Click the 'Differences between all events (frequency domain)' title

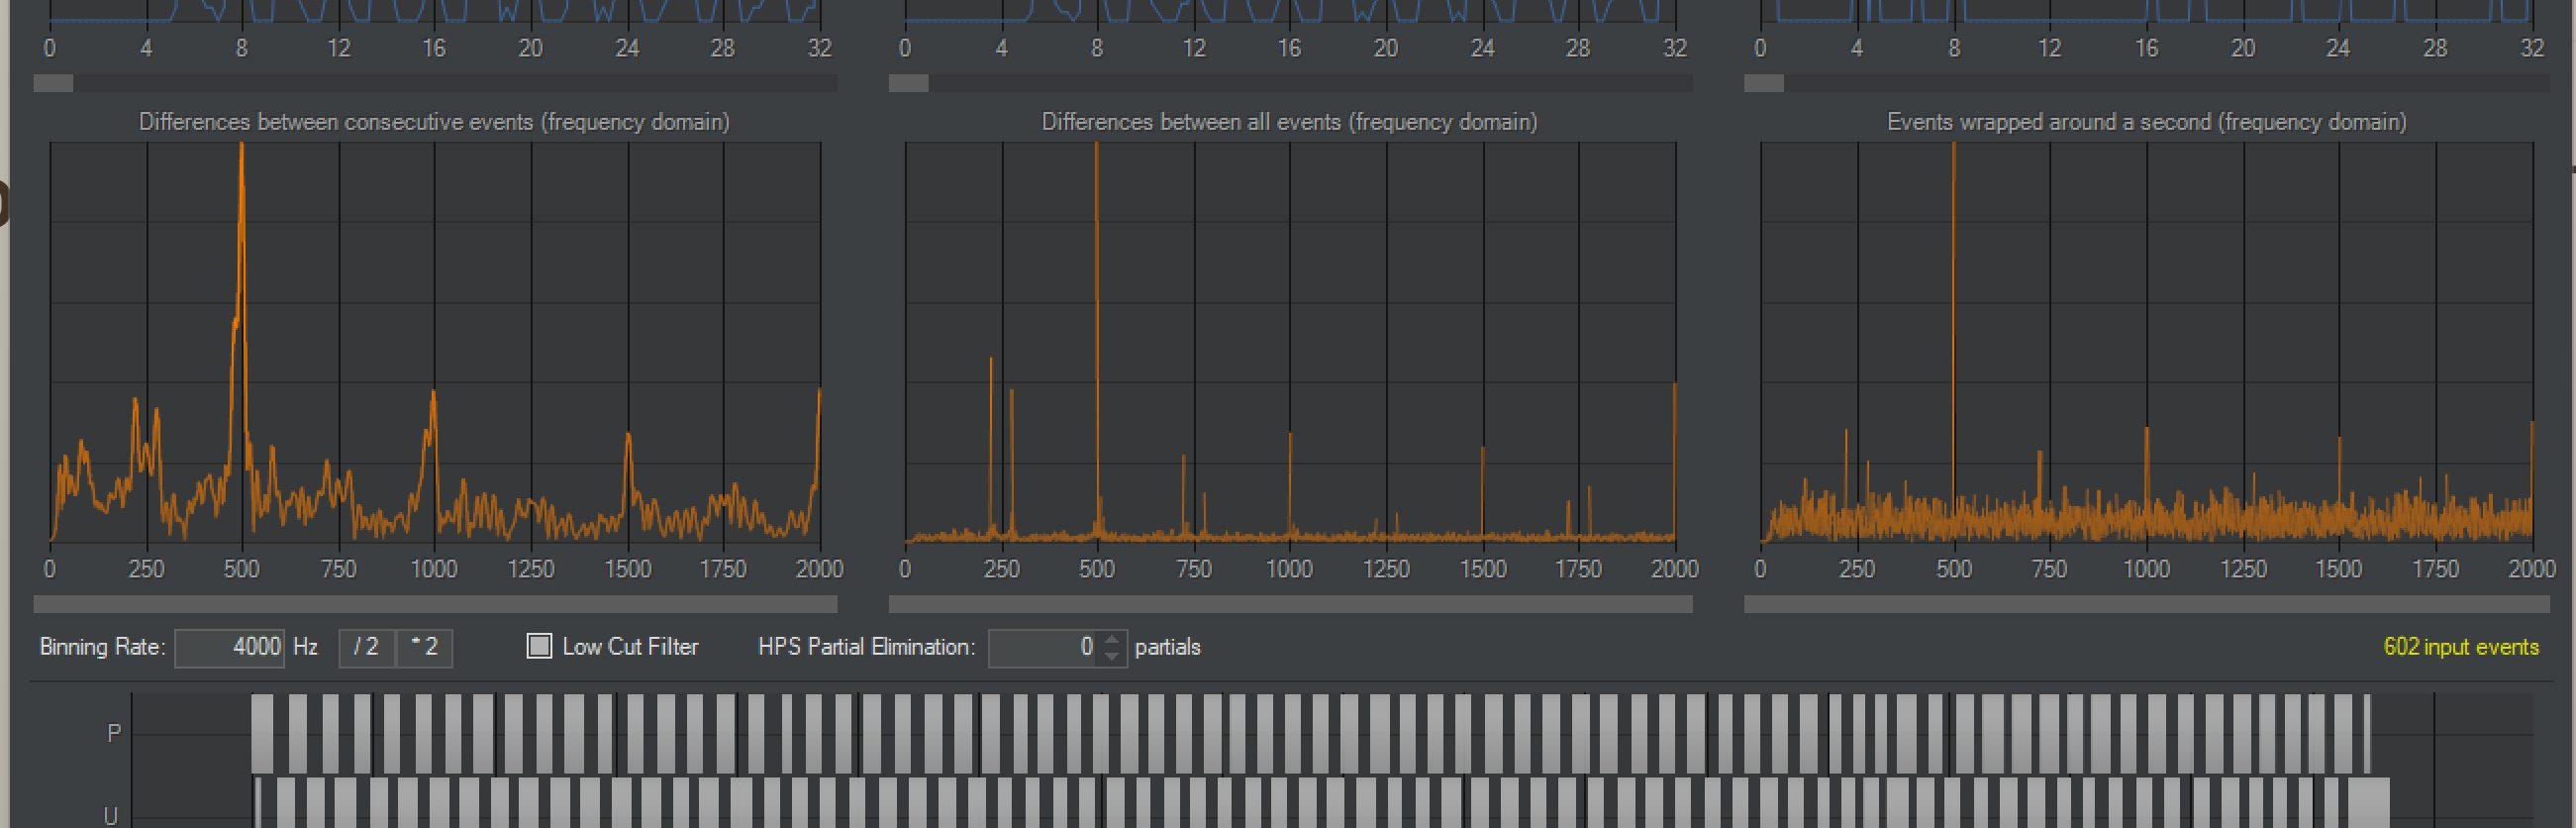point(1290,122)
